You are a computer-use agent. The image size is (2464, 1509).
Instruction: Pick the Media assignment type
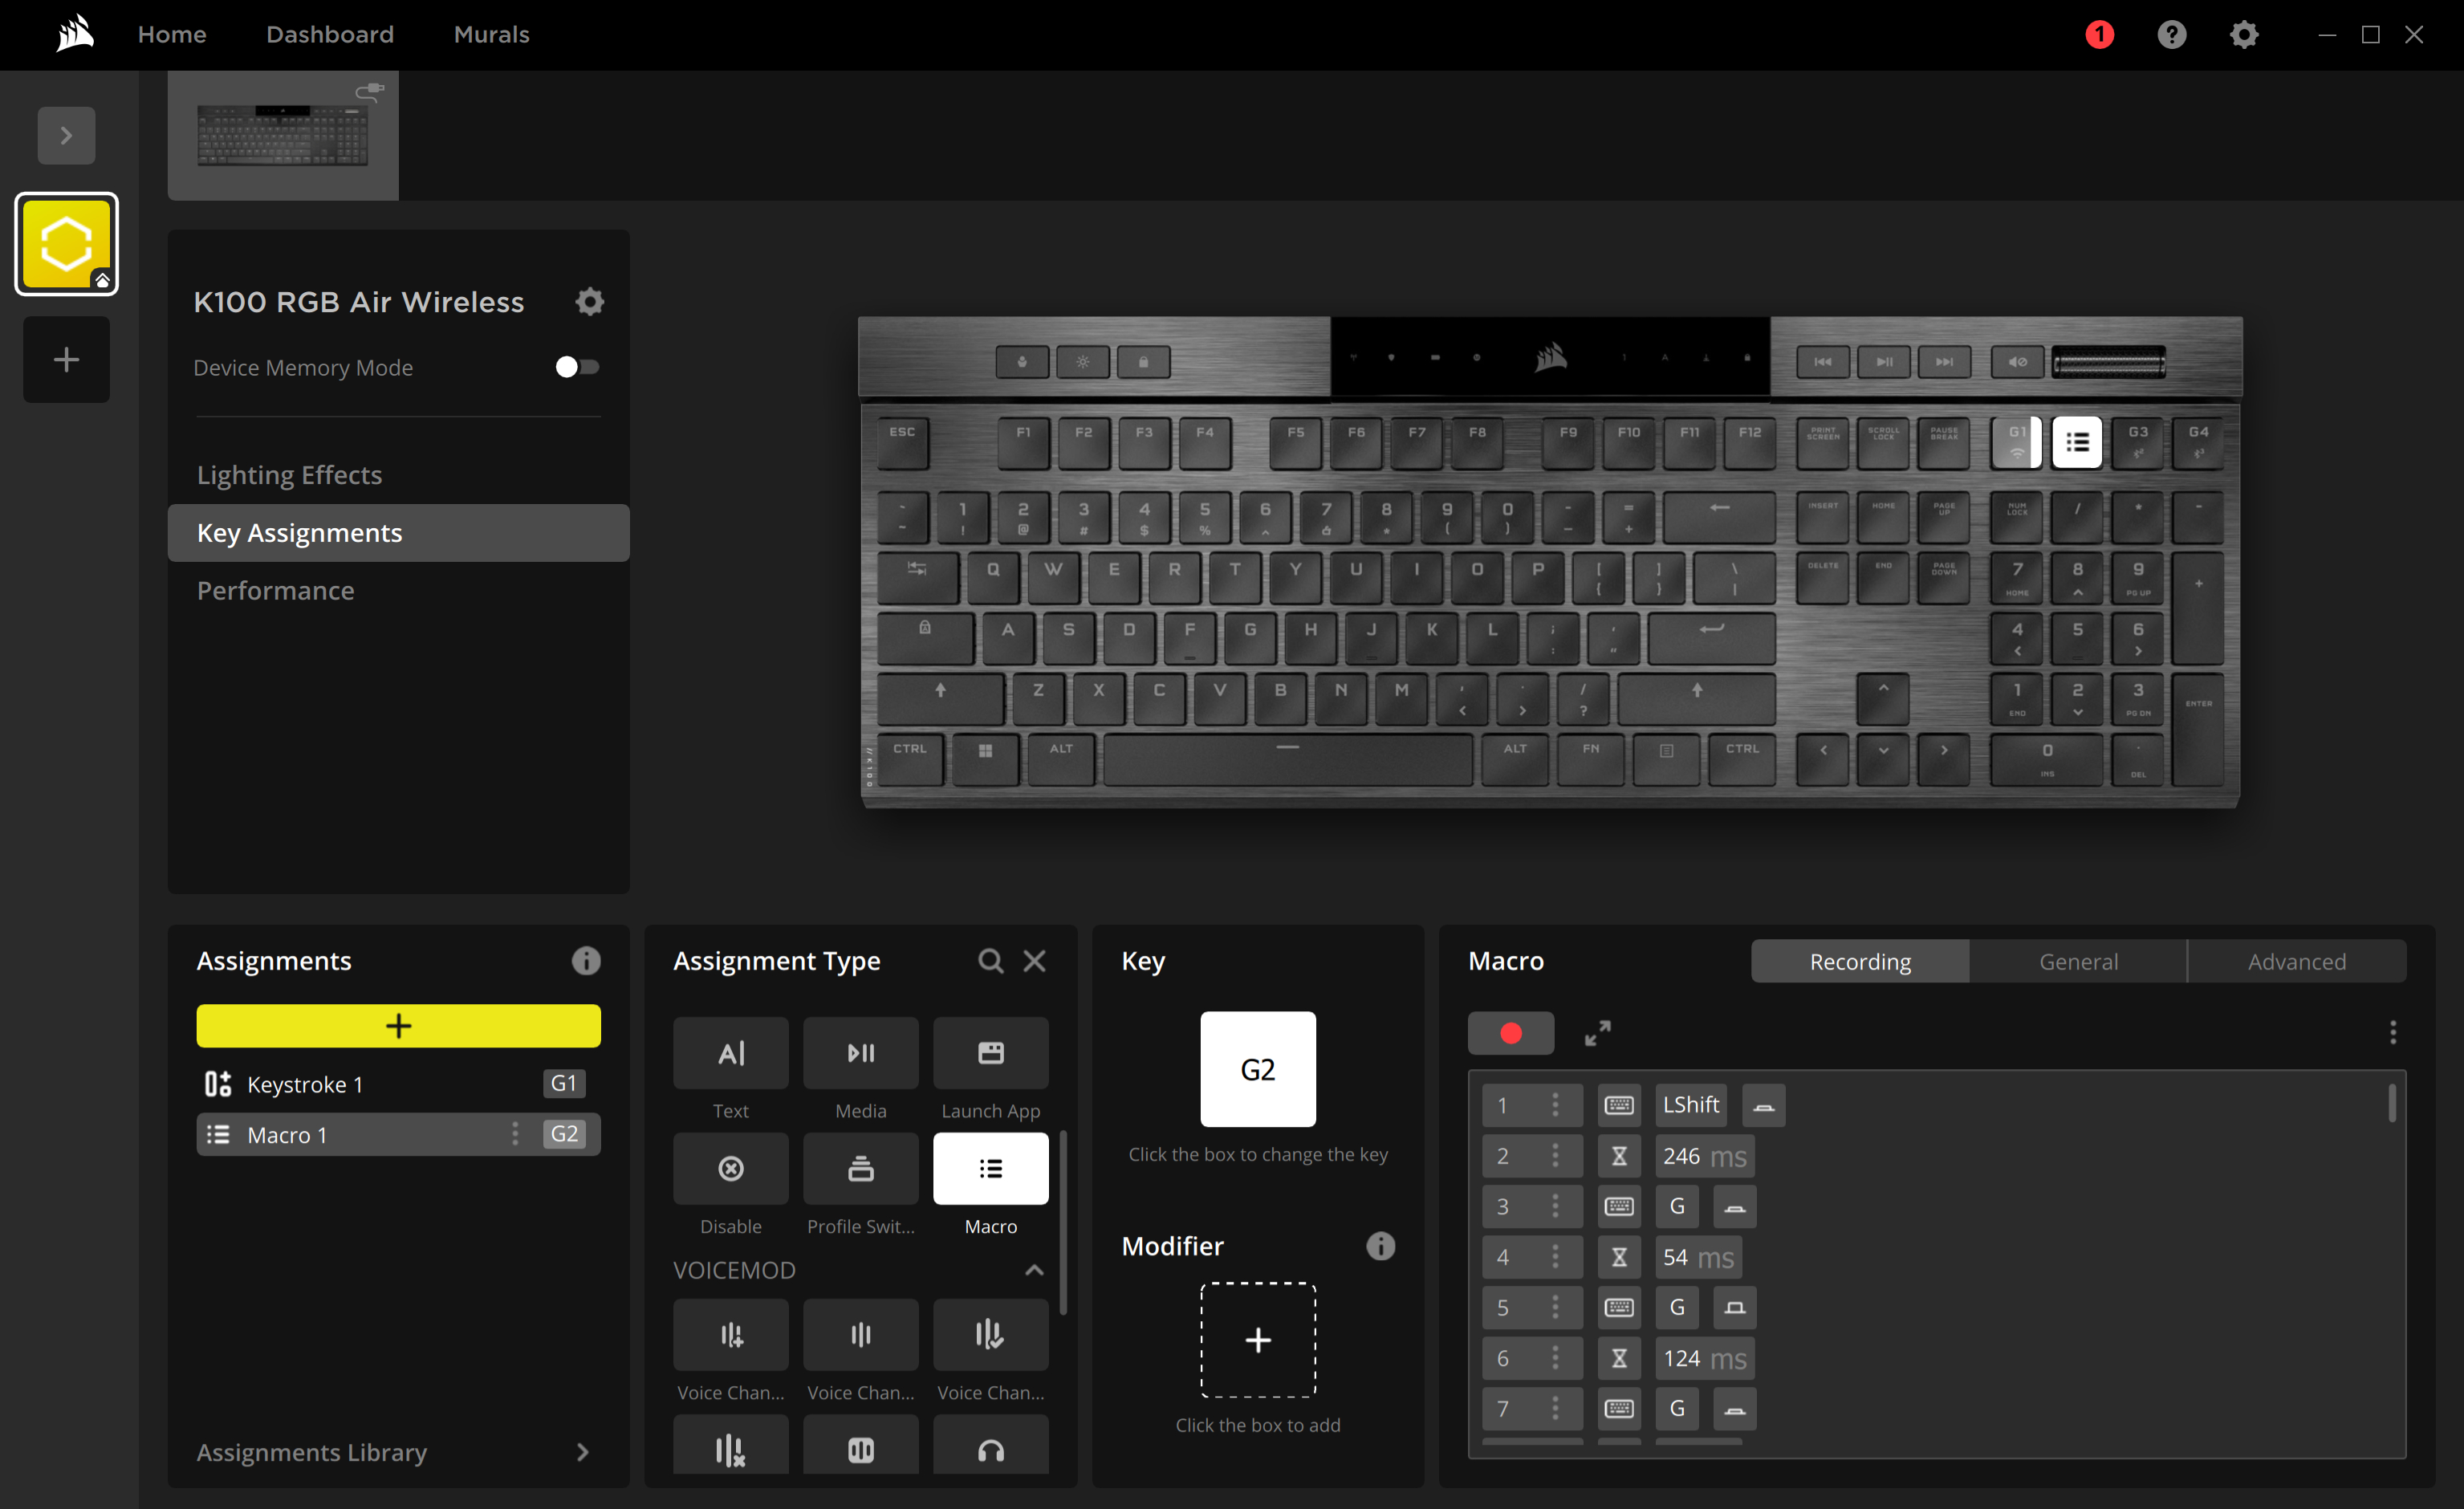[860, 1053]
